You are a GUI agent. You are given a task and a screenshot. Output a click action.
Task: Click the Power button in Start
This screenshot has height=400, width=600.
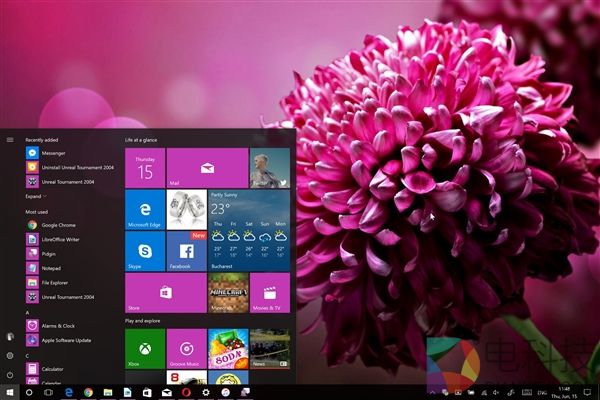coord(10,375)
